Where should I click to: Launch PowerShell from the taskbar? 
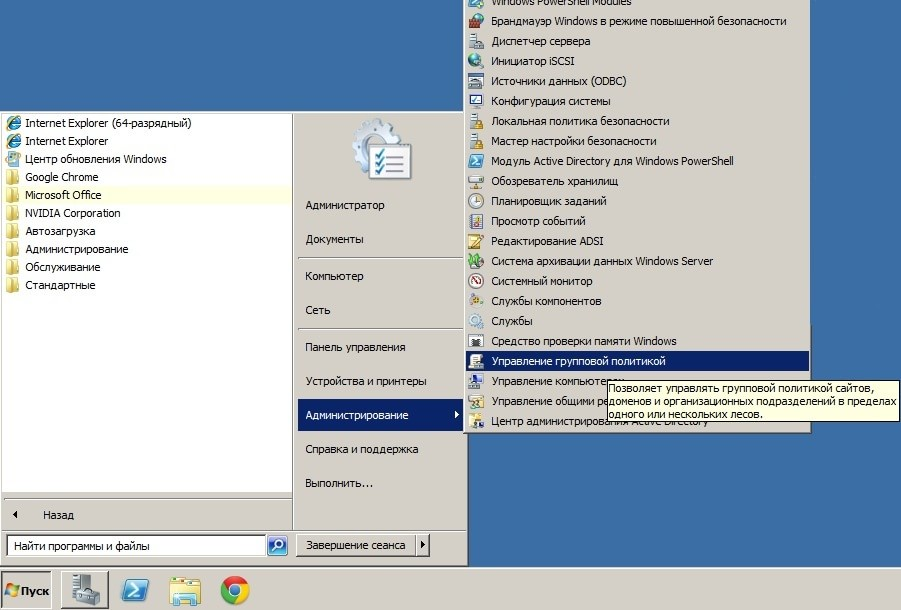coord(135,590)
